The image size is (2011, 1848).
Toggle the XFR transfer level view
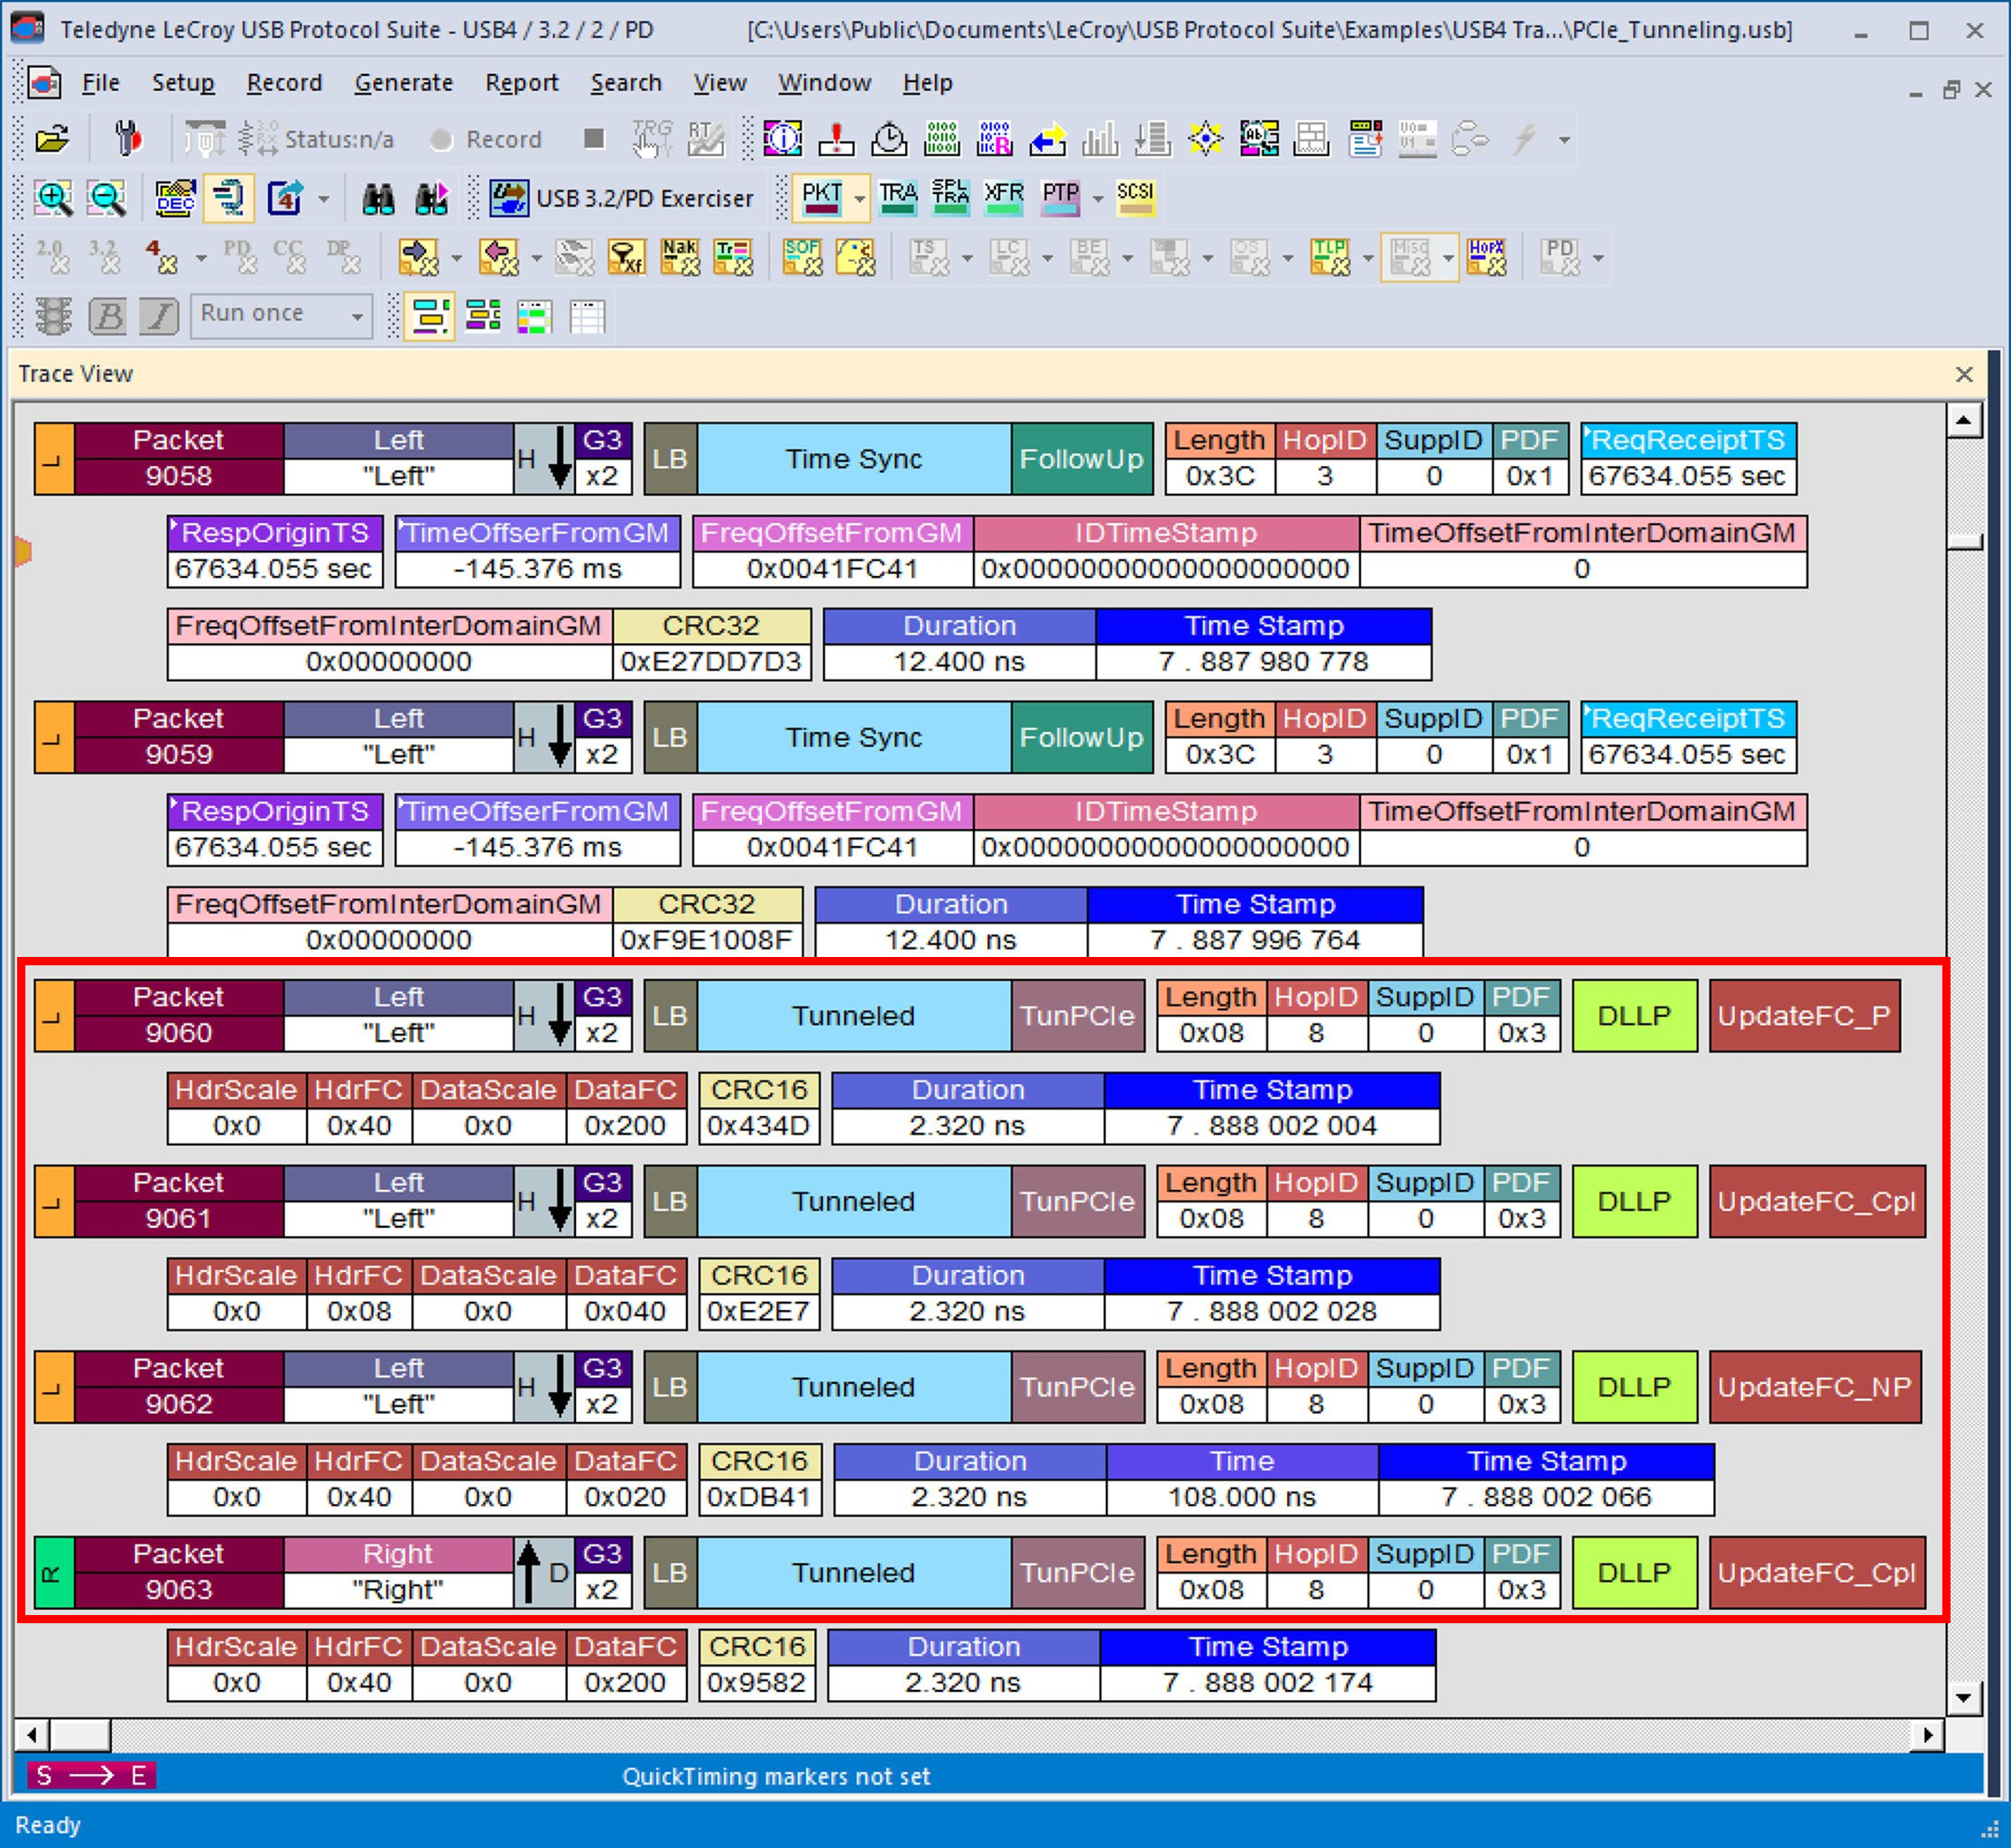point(1003,198)
